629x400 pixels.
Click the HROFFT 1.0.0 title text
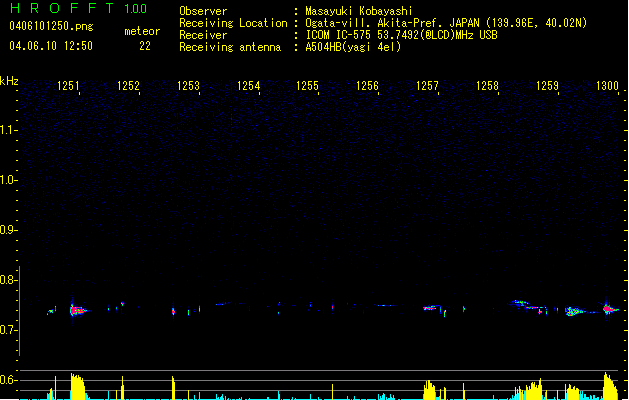click(79, 8)
